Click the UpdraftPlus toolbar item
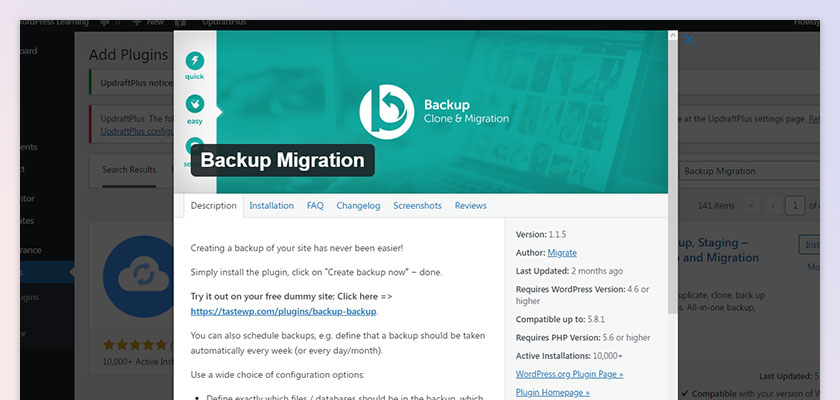This screenshot has height=400, width=840. [x=224, y=22]
